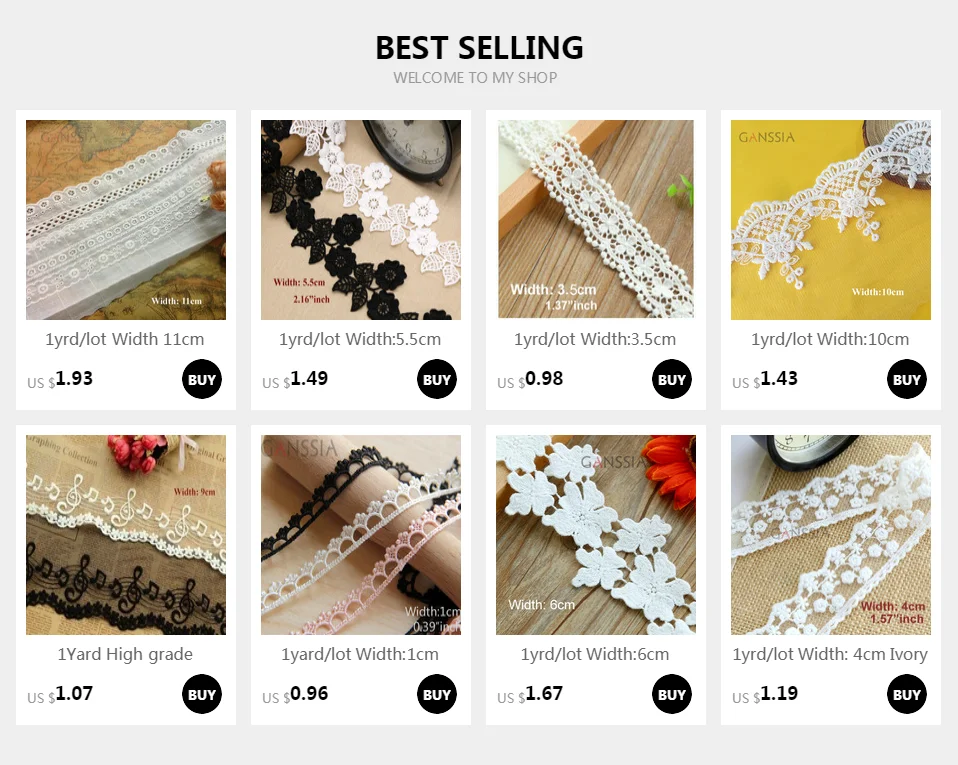Click the '1yrd/lot Width:5.5cm' title link
This screenshot has height=765, width=958.
point(360,339)
